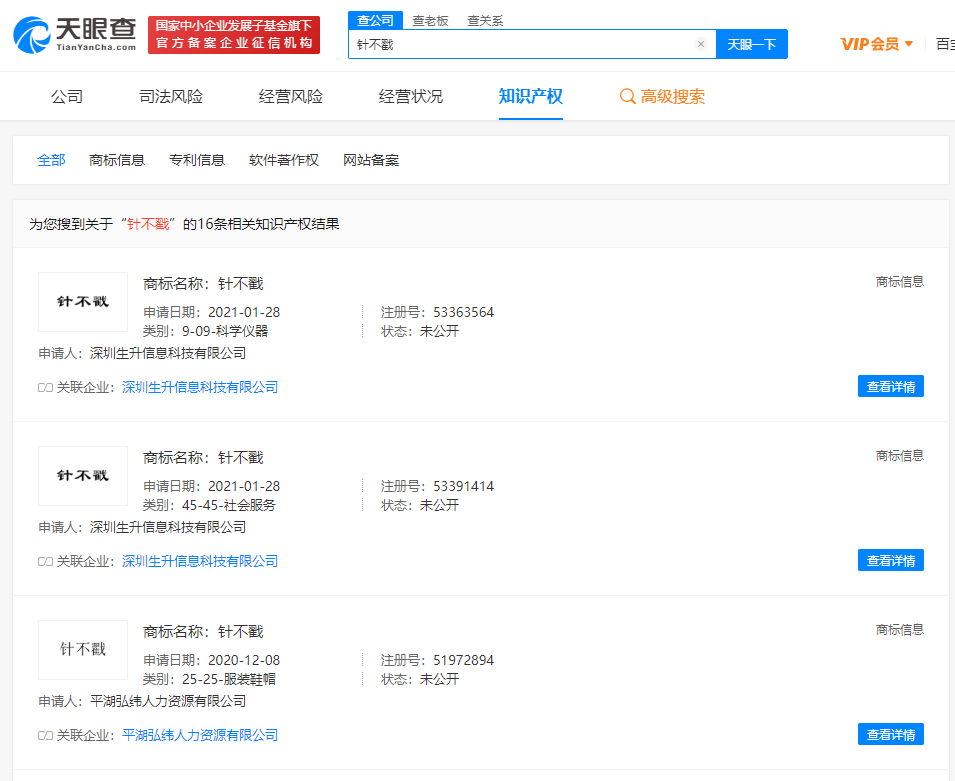Switch to the 查老板 tab
The height and width of the screenshot is (781, 955).
tap(429, 19)
